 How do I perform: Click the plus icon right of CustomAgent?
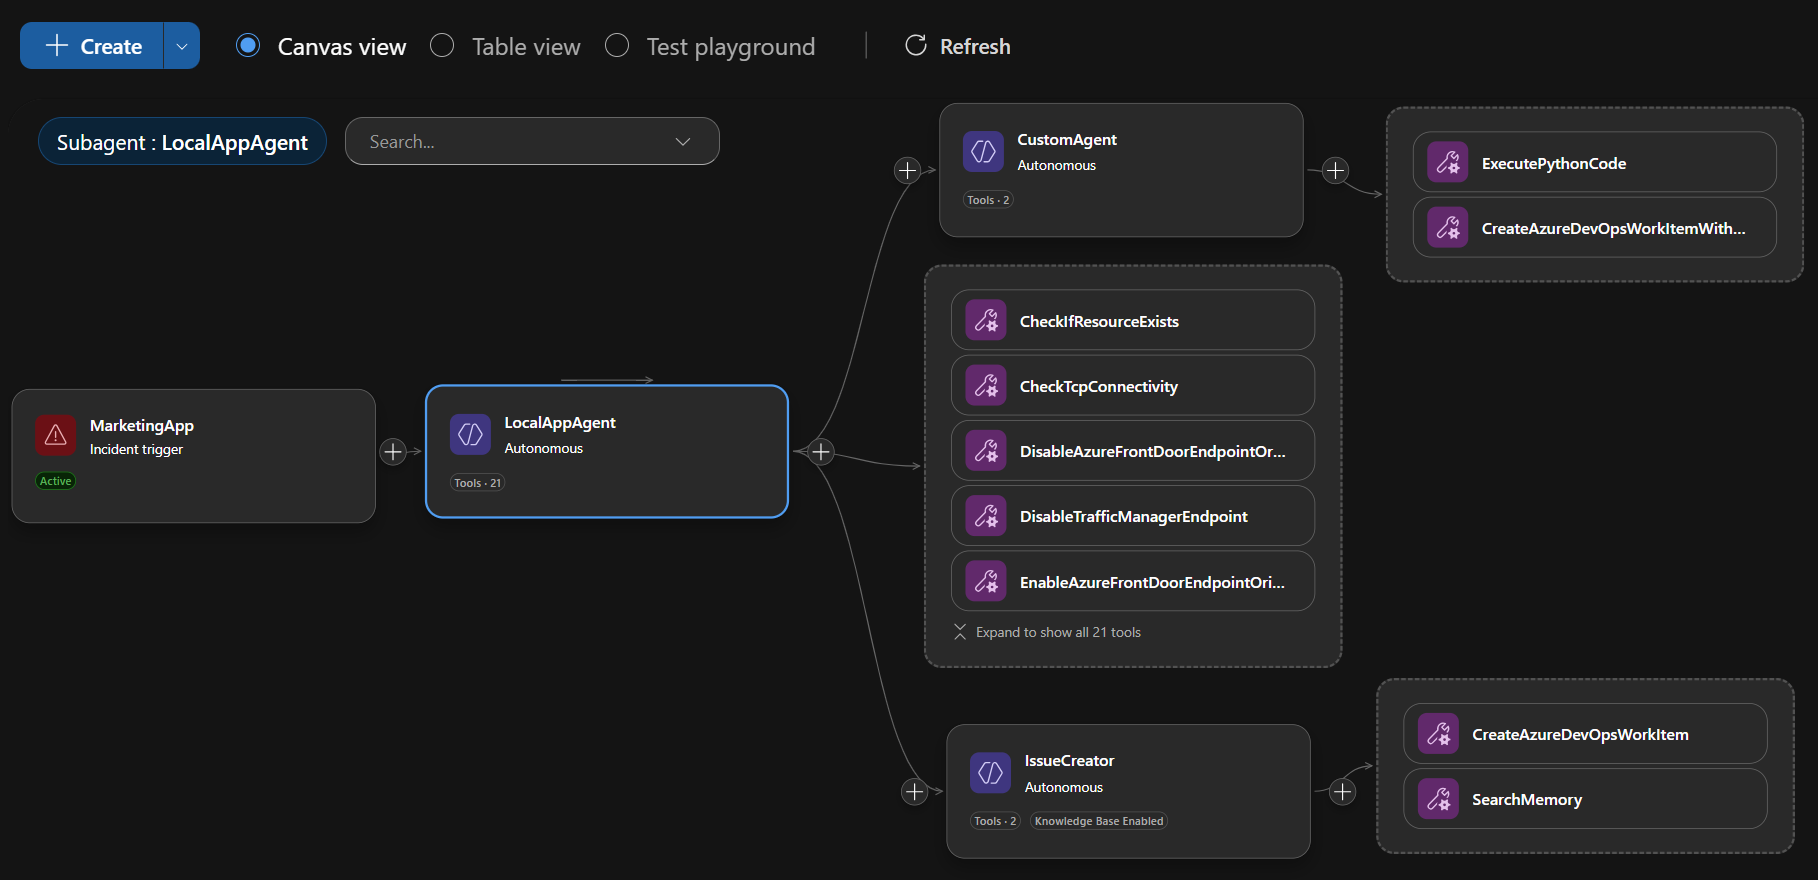(x=1335, y=171)
